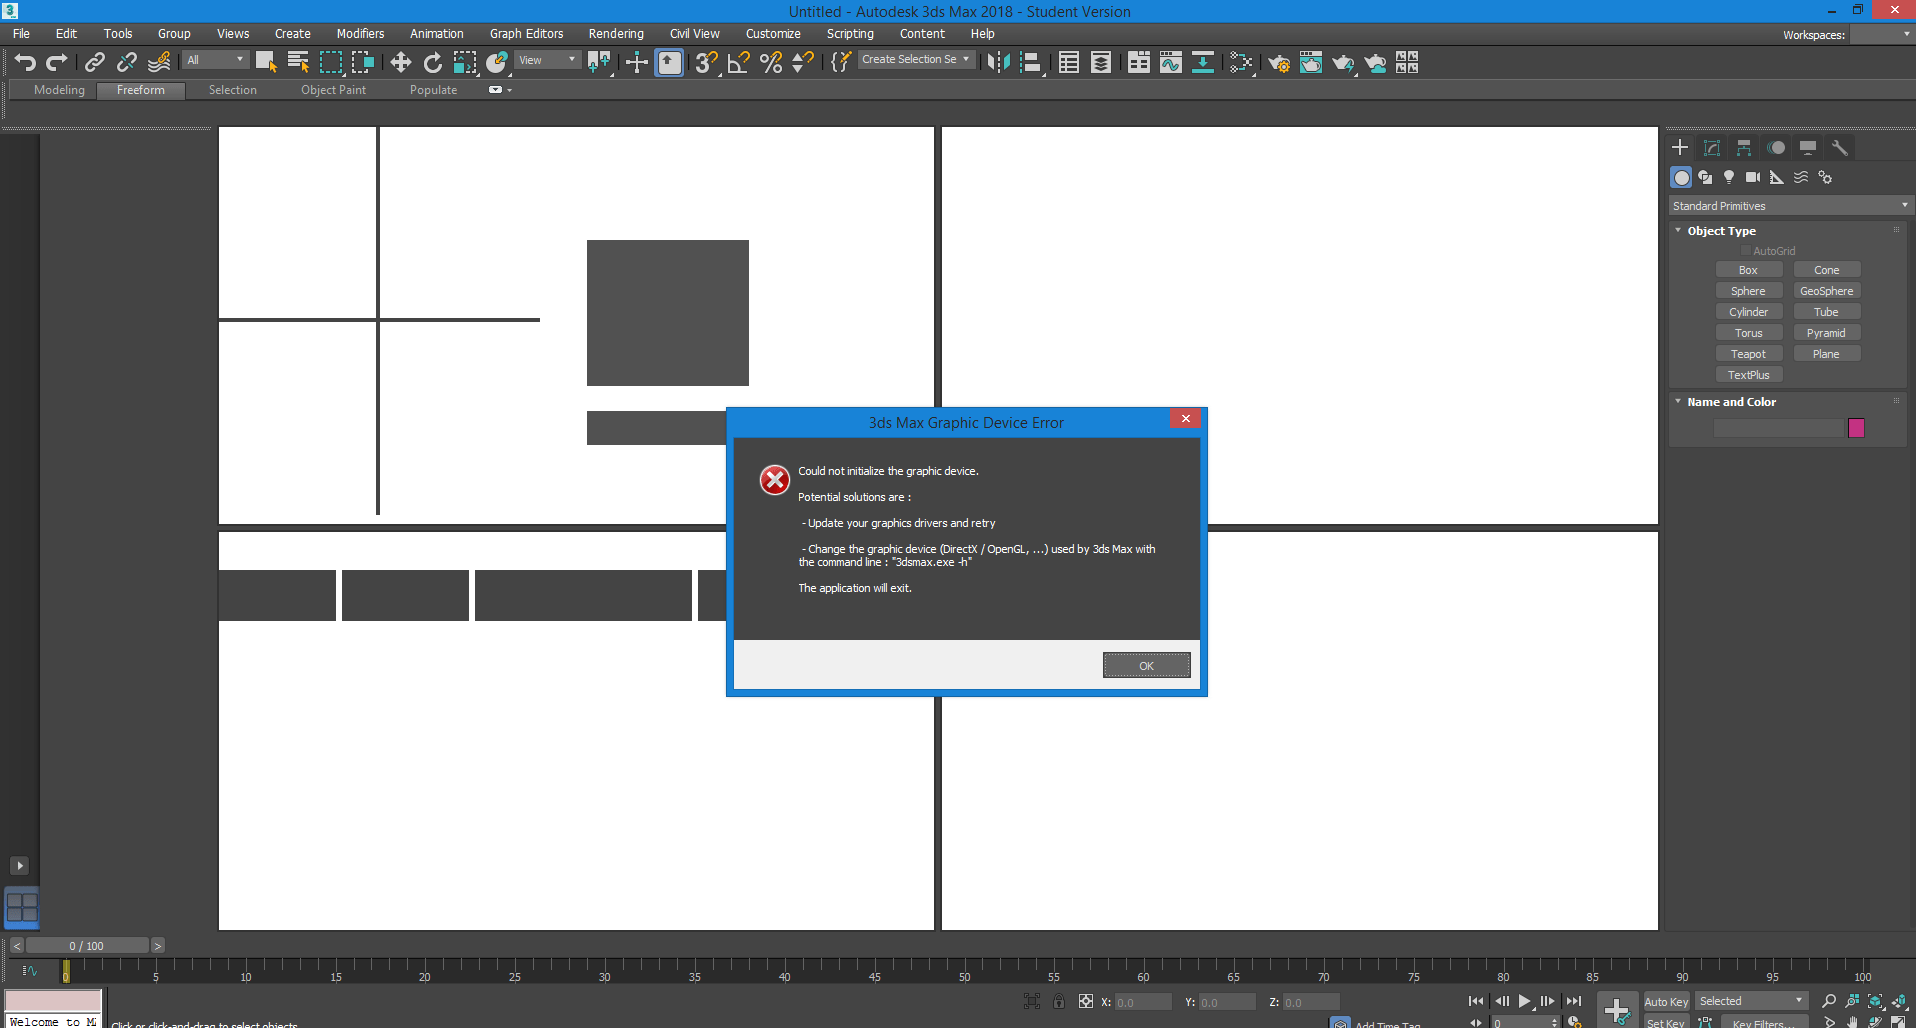Viewport: 1916px width, 1028px height.
Task: Toggle the Selection Lock padlock
Action: pos(1059,1001)
